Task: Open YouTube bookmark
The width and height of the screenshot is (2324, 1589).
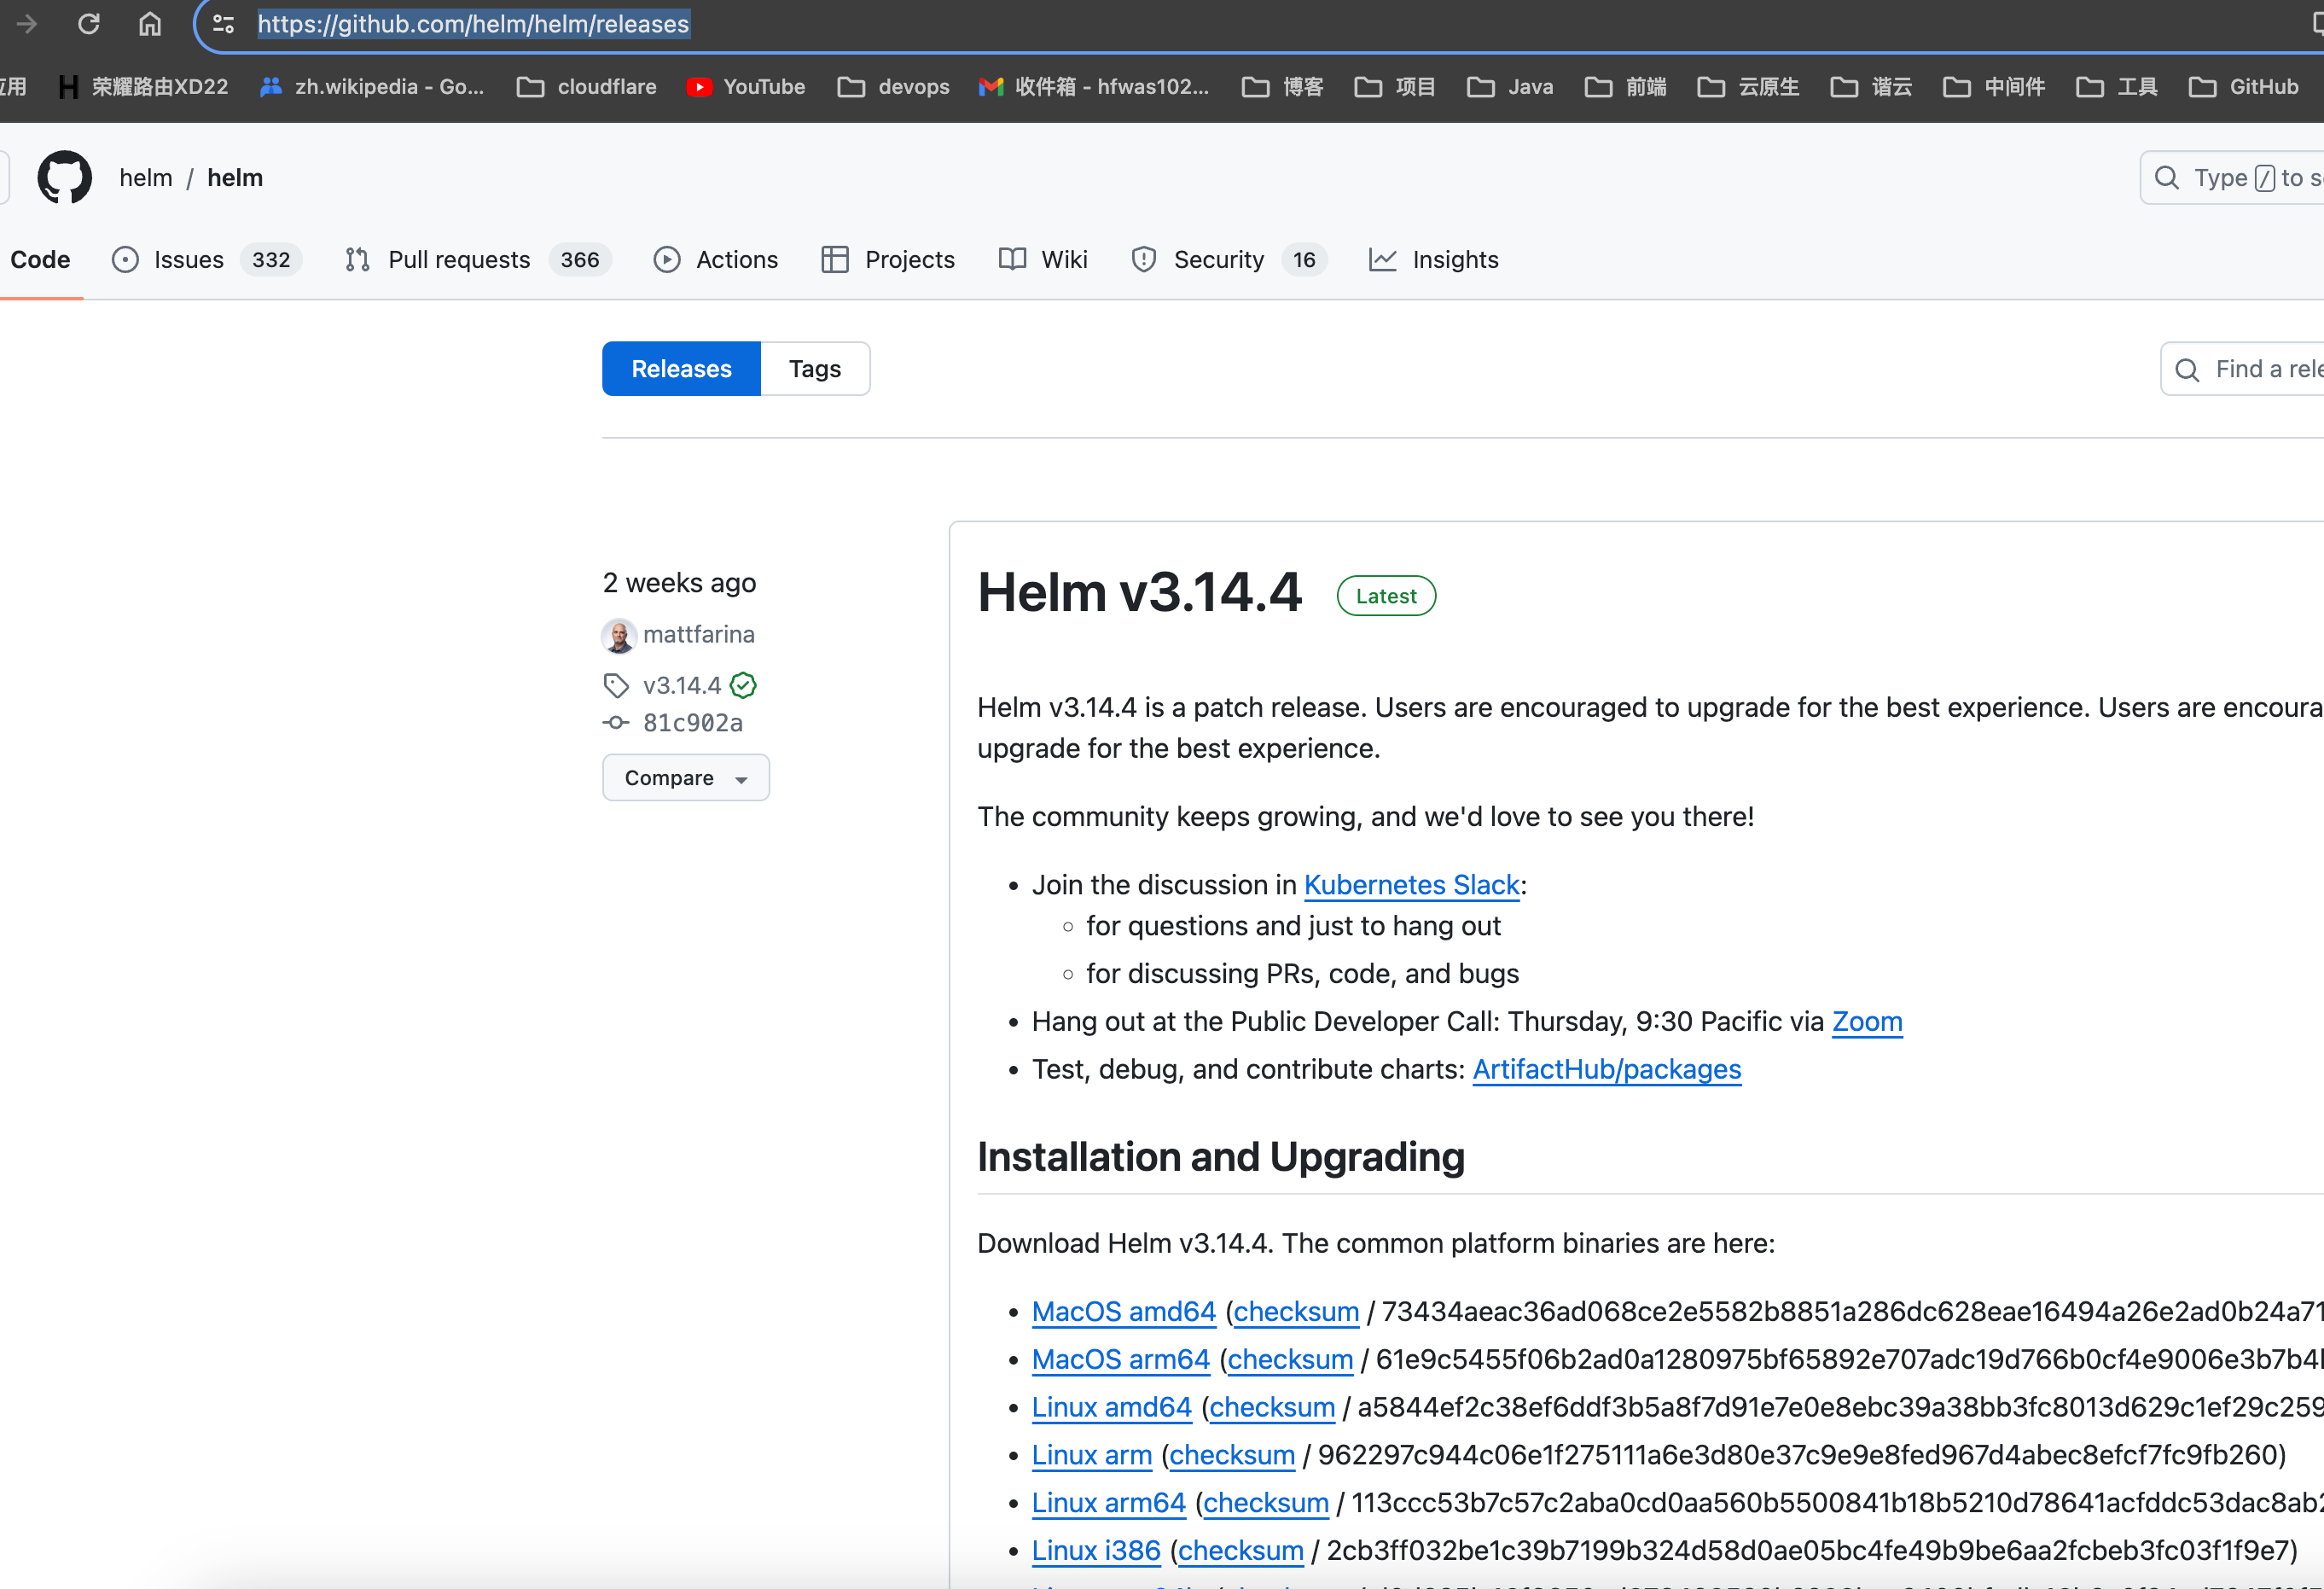Action: [746, 87]
